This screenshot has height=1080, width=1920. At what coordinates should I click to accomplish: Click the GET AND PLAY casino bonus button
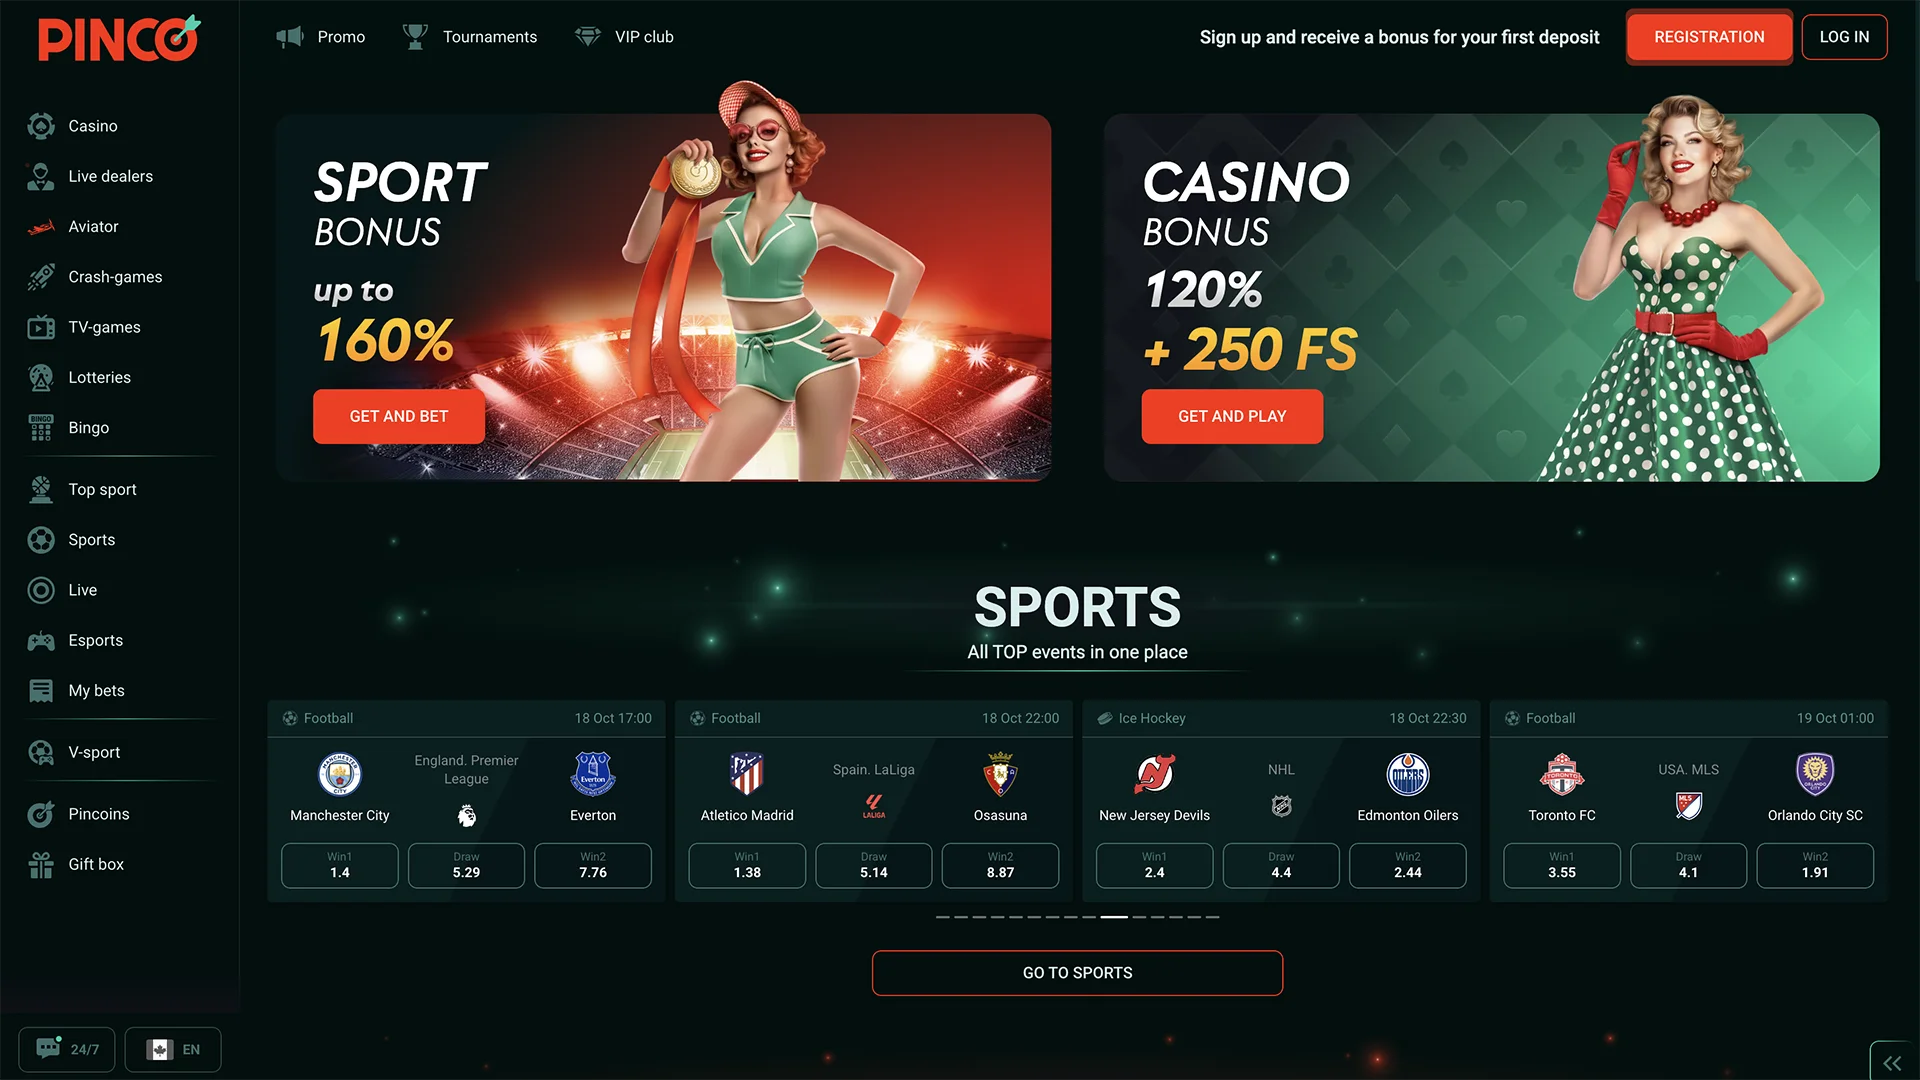tap(1232, 416)
